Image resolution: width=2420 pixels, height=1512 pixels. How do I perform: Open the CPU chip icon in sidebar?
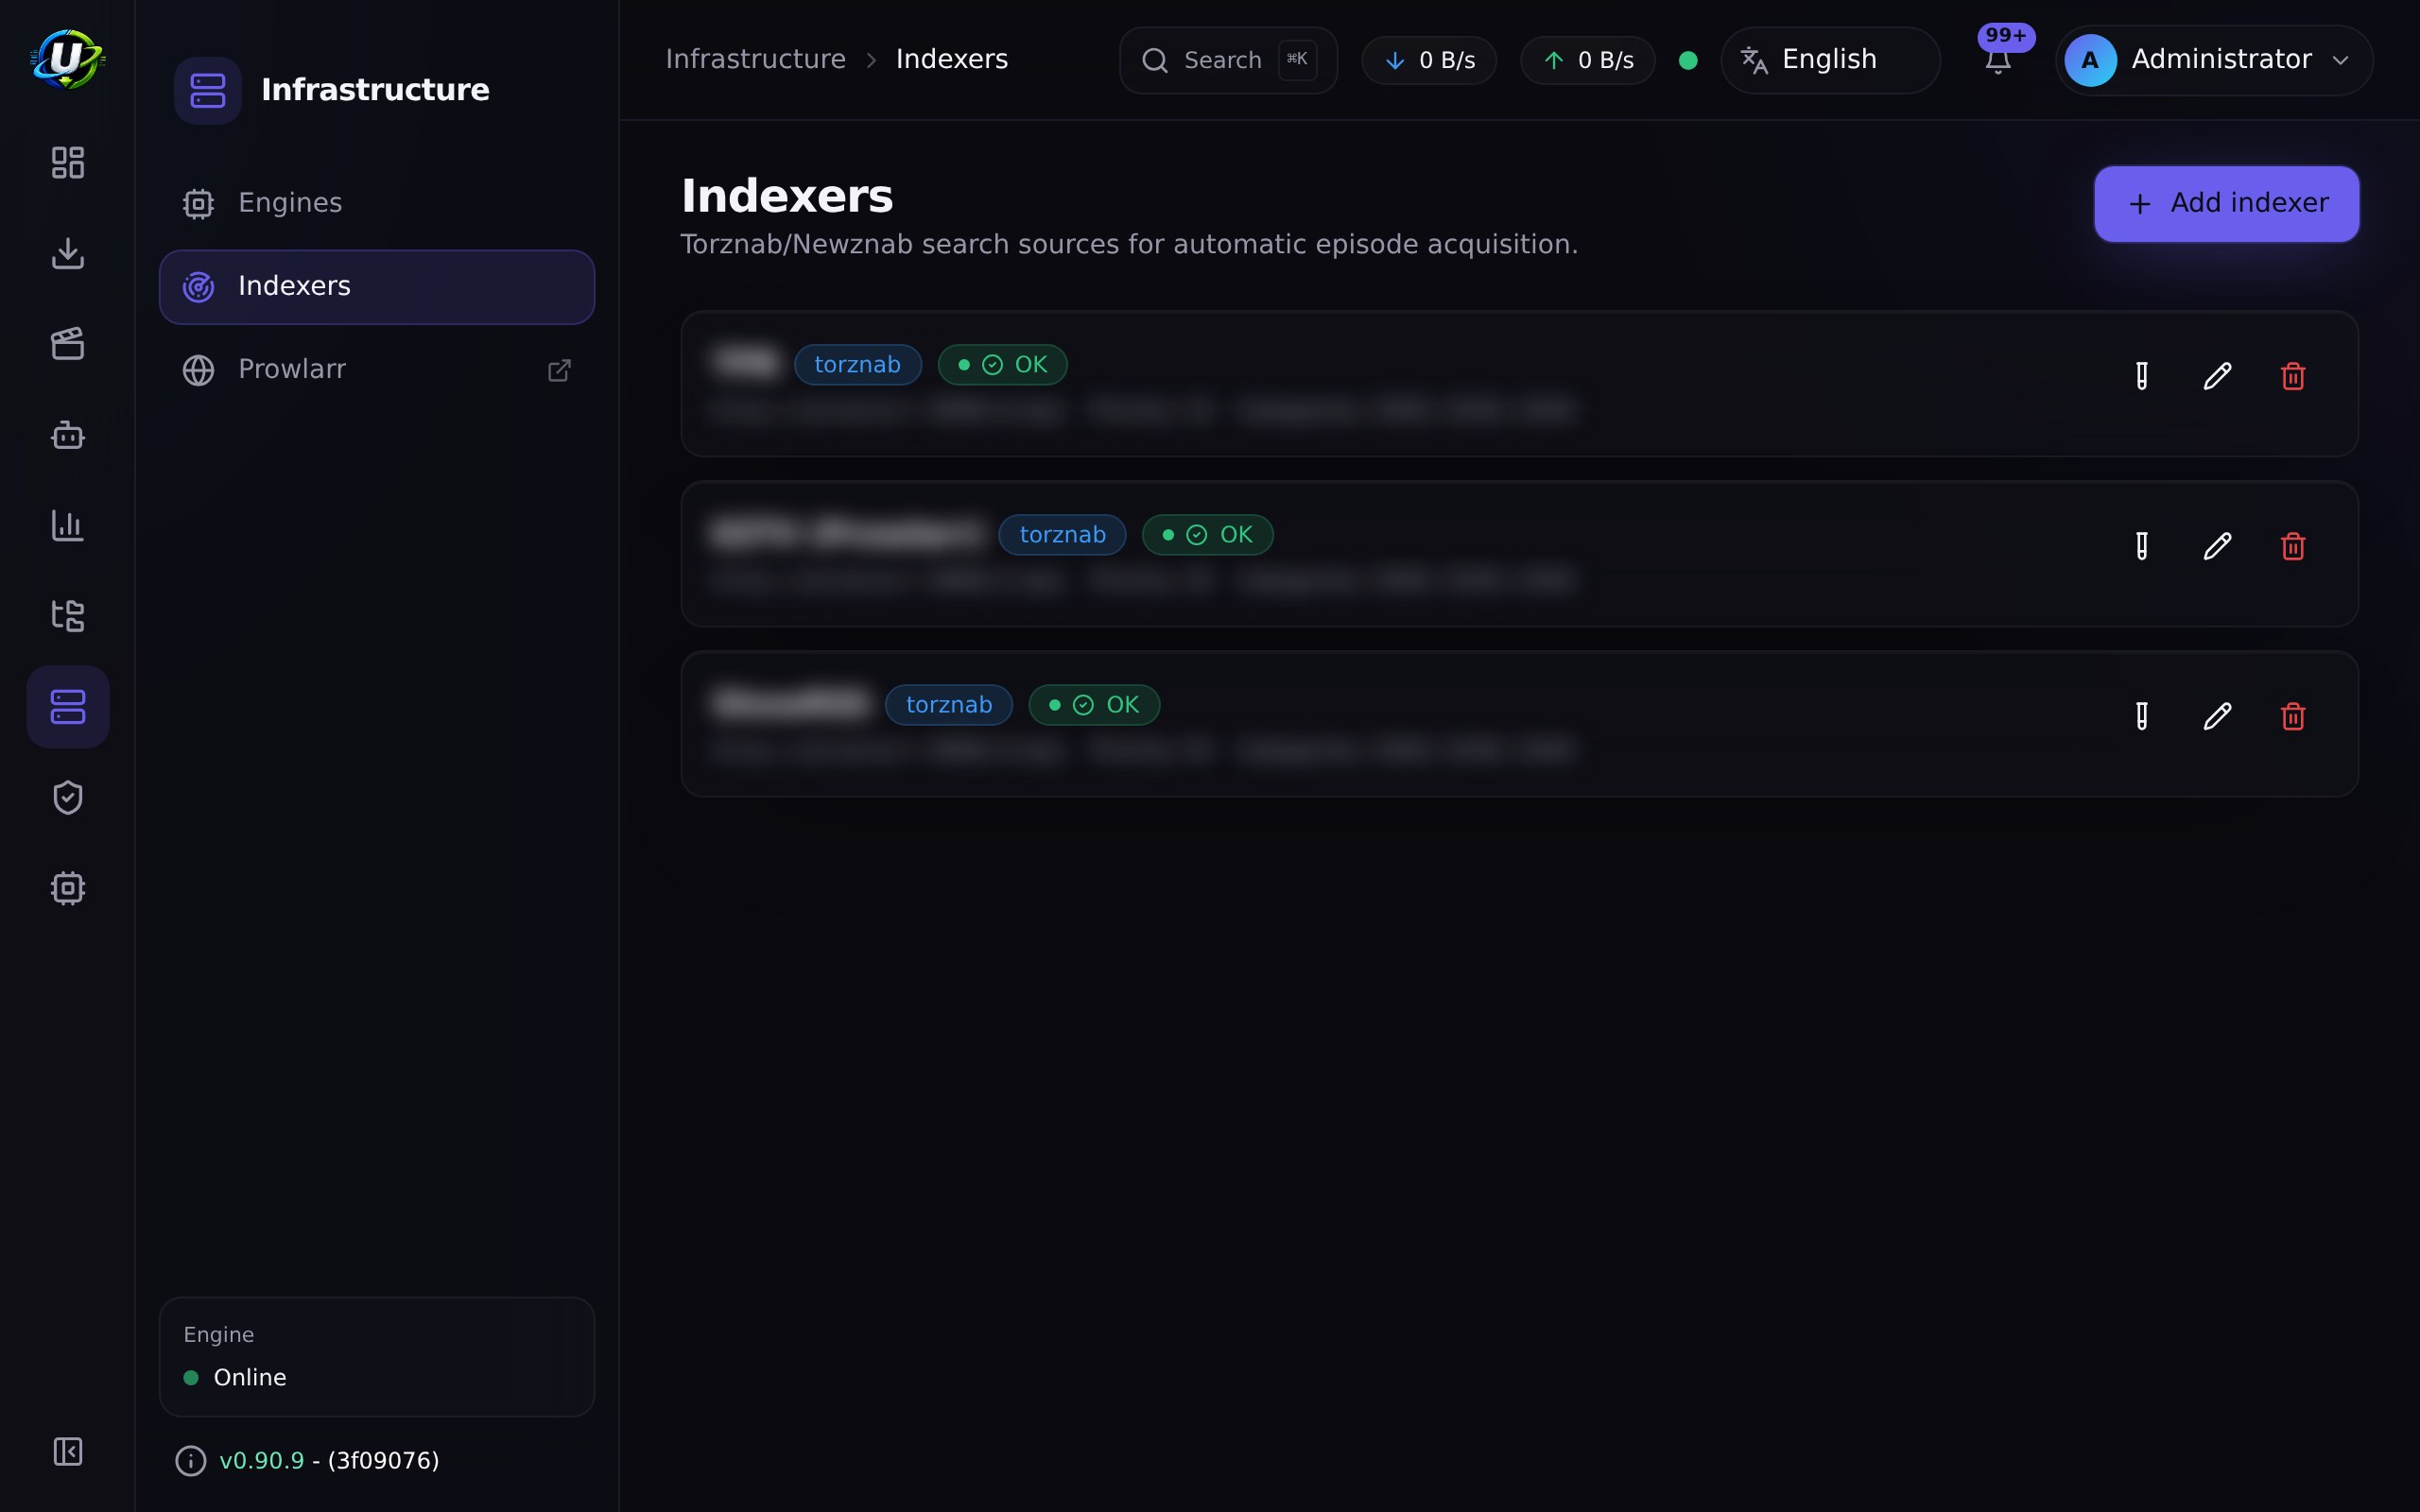click(x=67, y=888)
